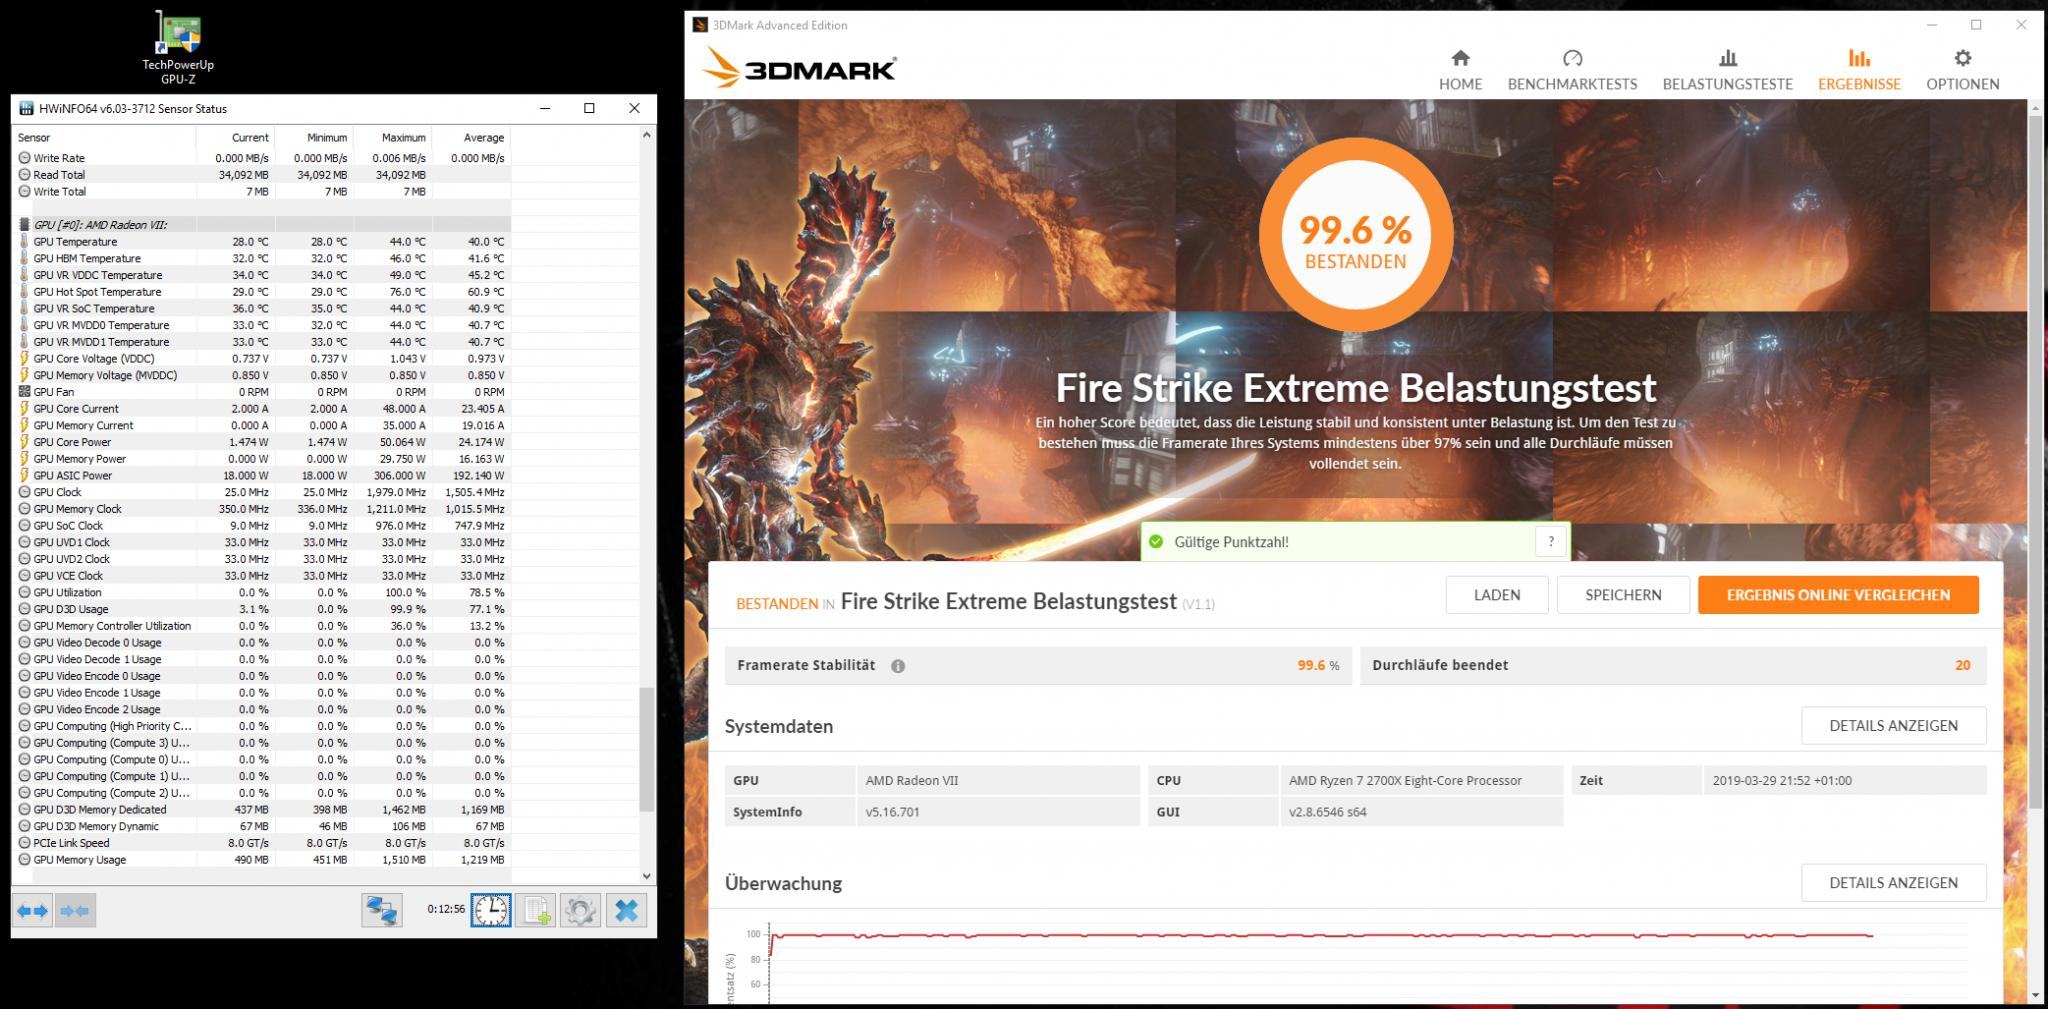This screenshot has width=2048, height=1009.
Task: Click the 'AMD Radeon VII' GPU value
Action: coord(911,780)
